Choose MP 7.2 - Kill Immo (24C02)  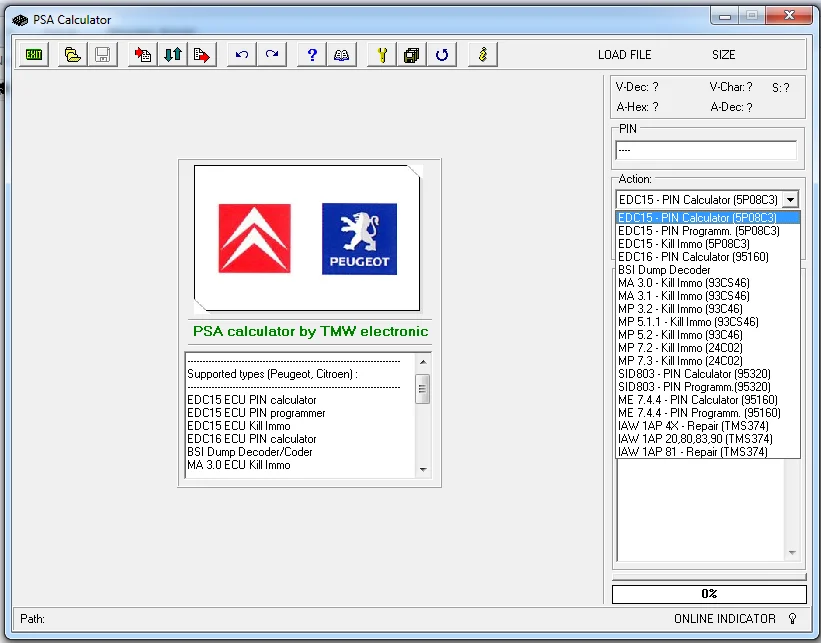click(x=708, y=348)
